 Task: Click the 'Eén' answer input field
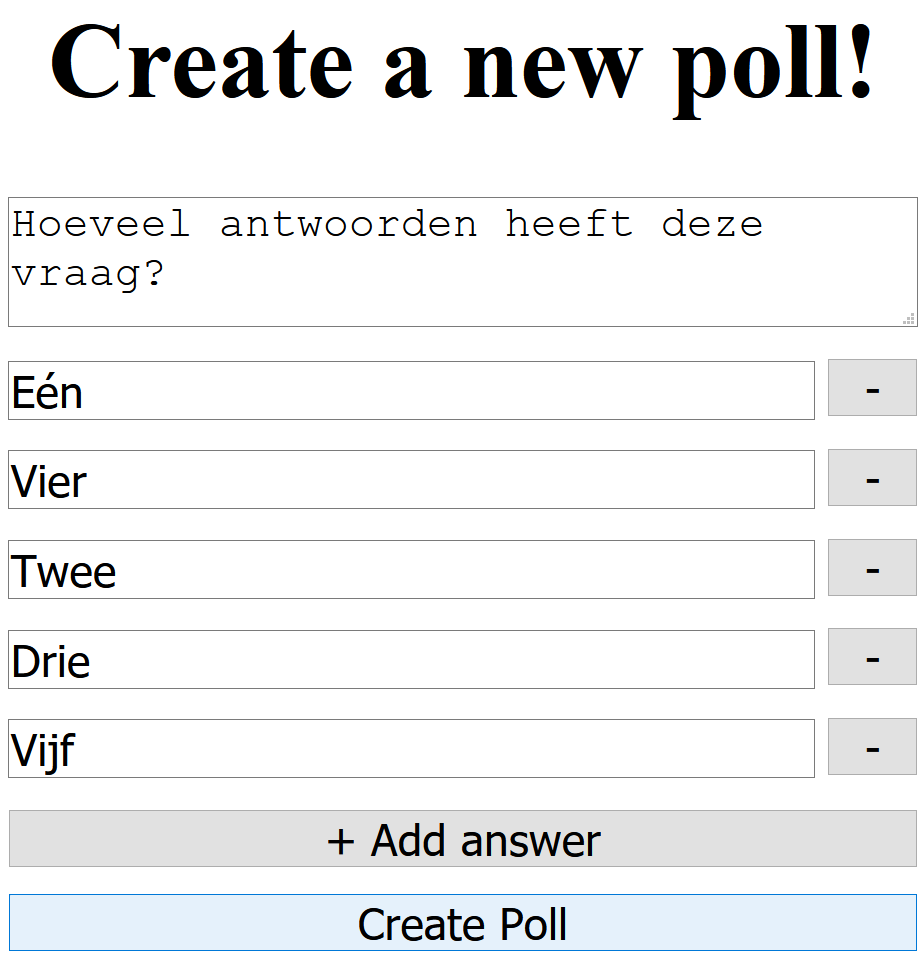[x=411, y=391]
